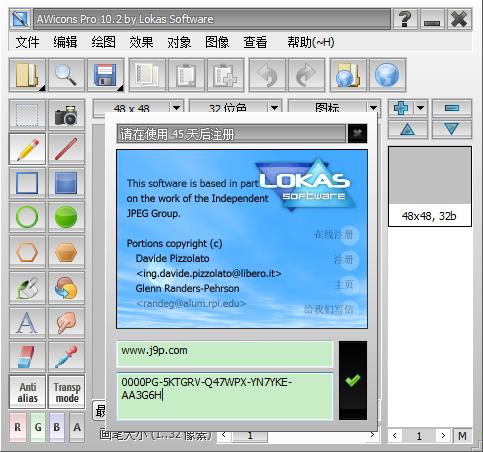The width and height of the screenshot is (483, 452).
Task: Open the folder button's corner dropdown arrow
Action: (x=42, y=88)
